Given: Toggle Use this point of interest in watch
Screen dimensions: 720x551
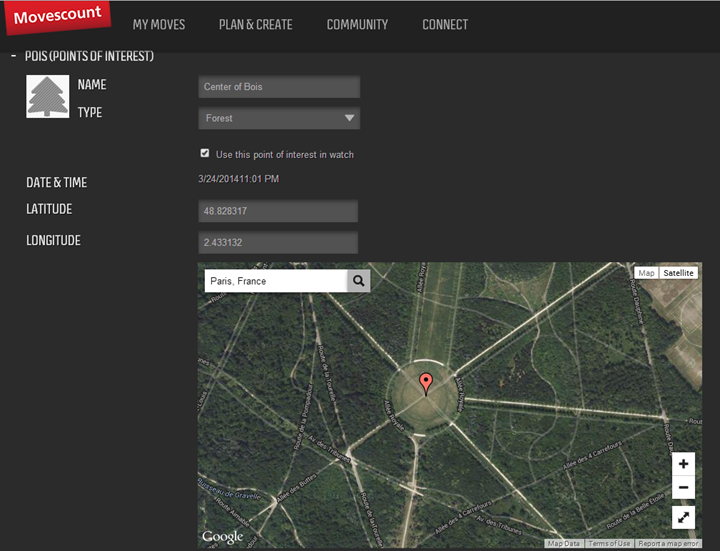Looking at the screenshot, I should click(205, 153).
